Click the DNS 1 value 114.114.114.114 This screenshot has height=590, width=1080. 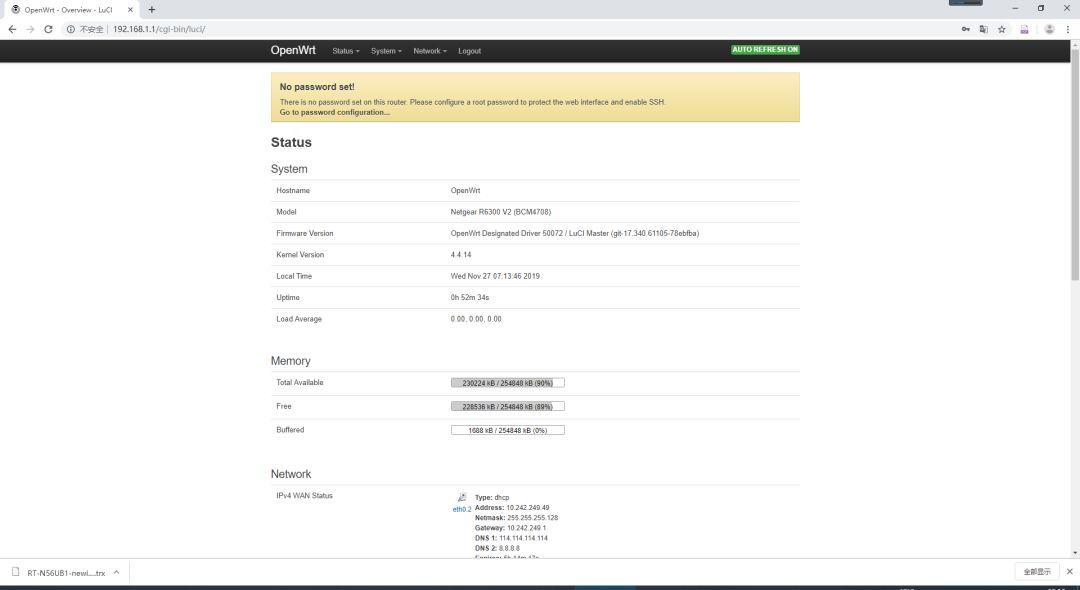pyautogui.click(x=523, y=538)
